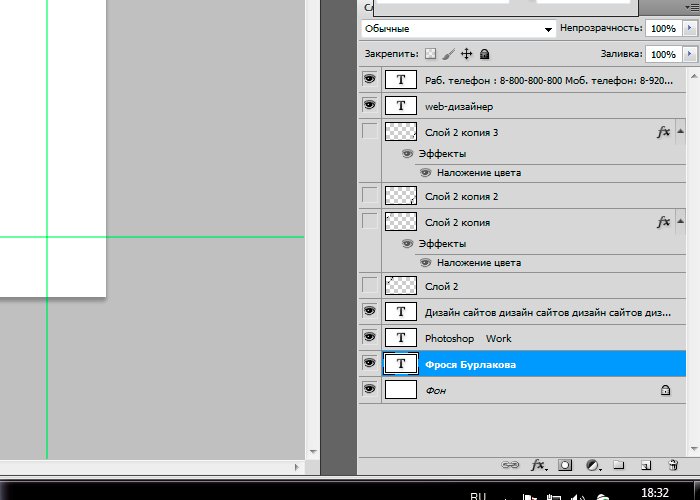Hide the web-дизайнер text layer
This screenshot has width=700, height=500.
coord(369,105)
